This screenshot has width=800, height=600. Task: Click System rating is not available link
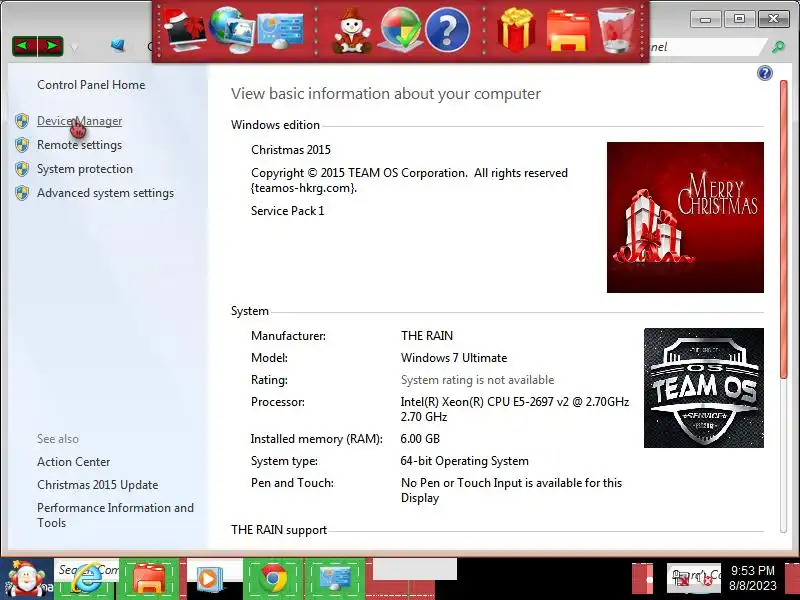click(477, 380)
